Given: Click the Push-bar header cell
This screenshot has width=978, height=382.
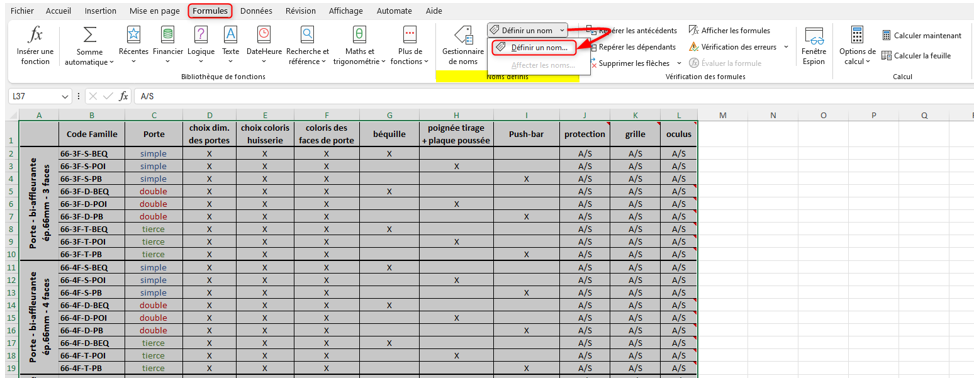Looking at the screenshot, I should (x=526, y=134).
